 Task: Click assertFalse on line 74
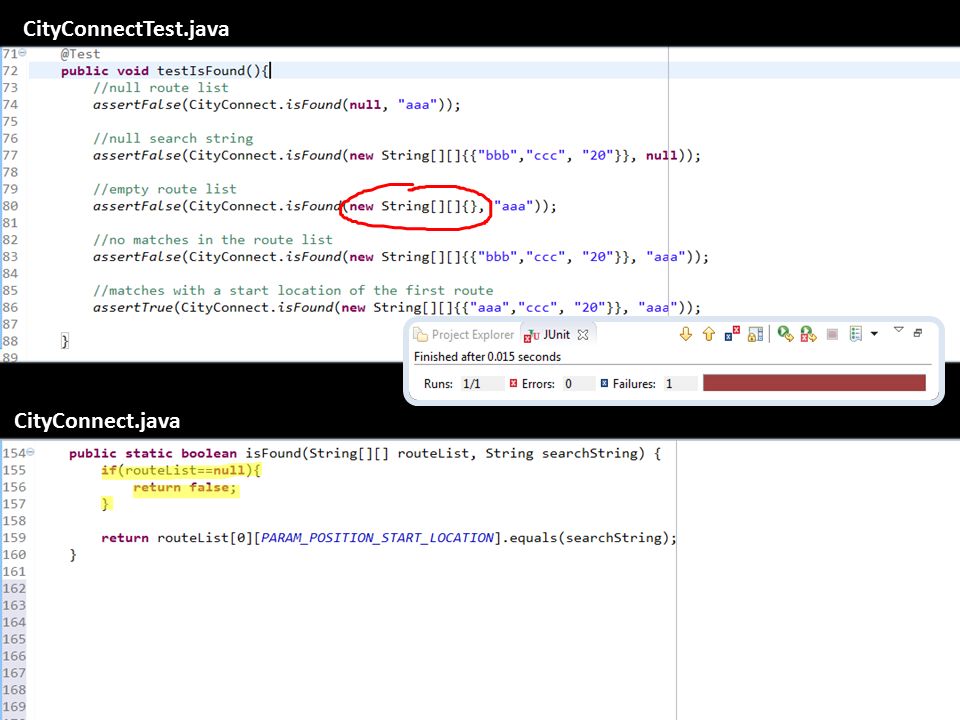(137, 105)
